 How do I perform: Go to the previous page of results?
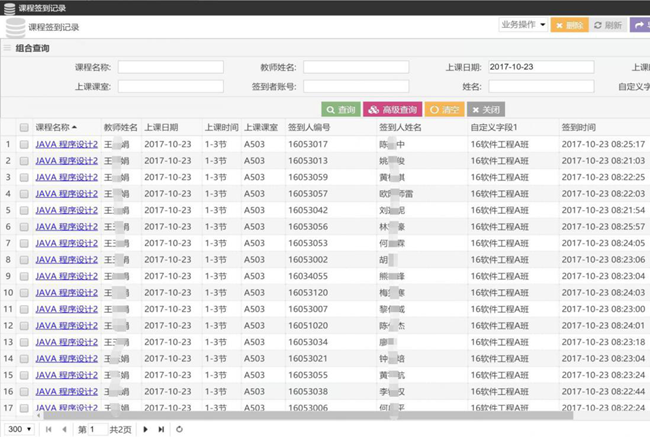pos(62,429)
